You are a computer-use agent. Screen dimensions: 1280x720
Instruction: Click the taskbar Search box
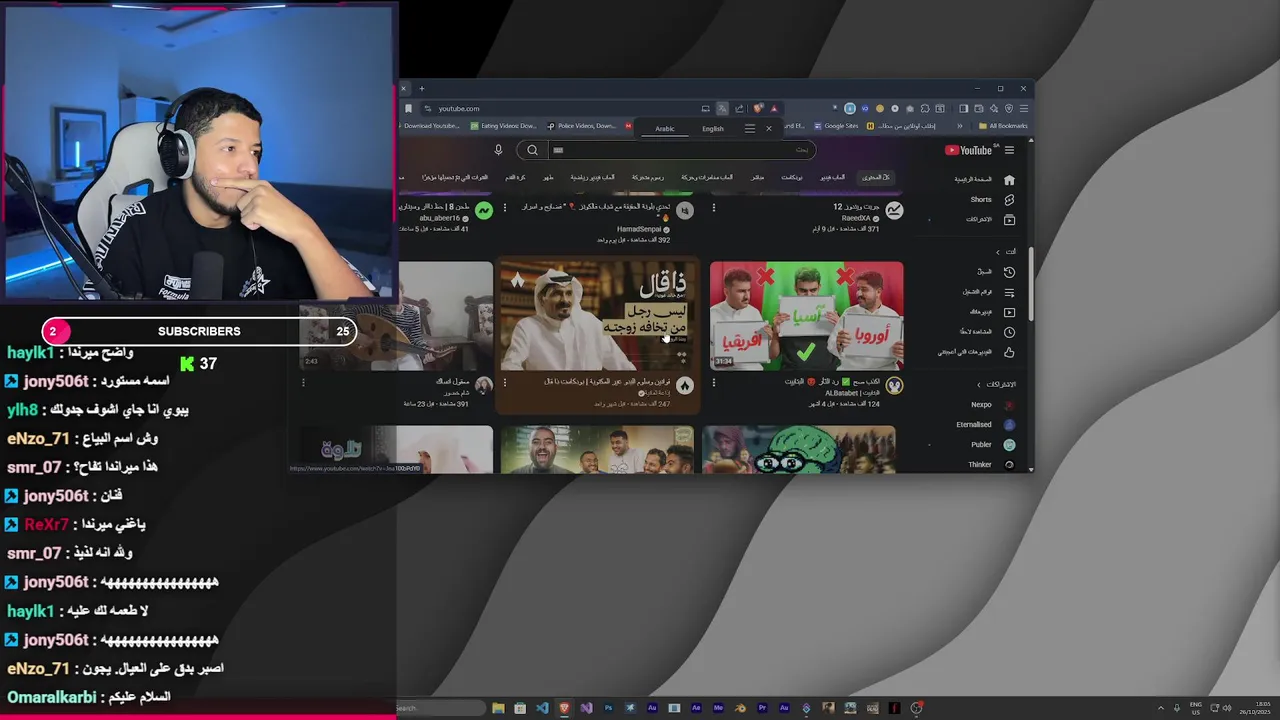pos(440,708)
